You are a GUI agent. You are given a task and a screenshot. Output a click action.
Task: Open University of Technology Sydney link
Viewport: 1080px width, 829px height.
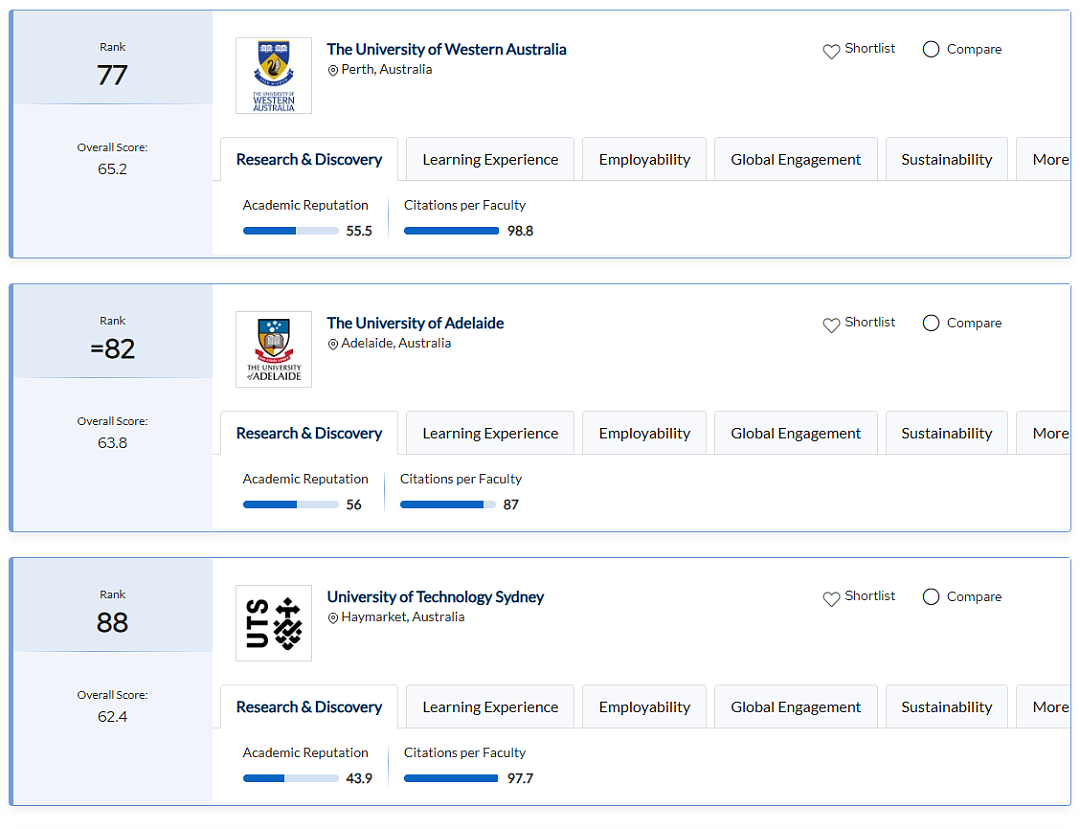coord(435,596)
